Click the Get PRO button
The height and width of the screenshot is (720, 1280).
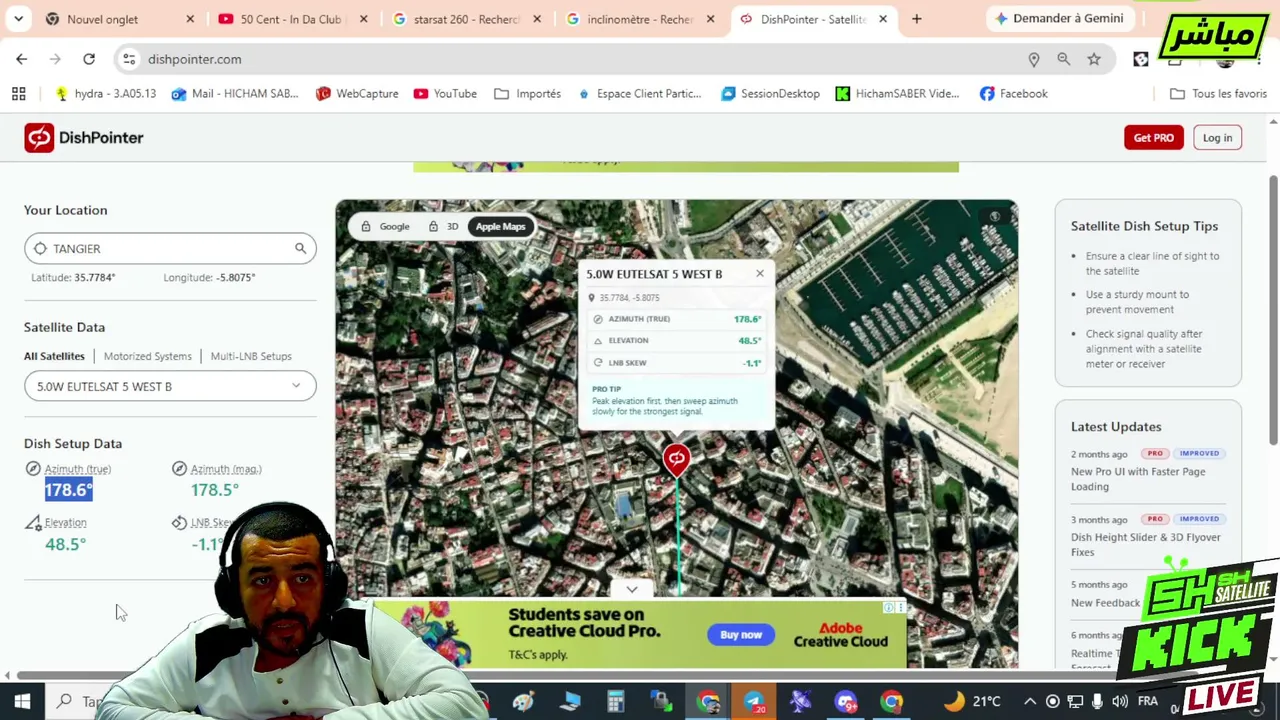(1153, 137)
